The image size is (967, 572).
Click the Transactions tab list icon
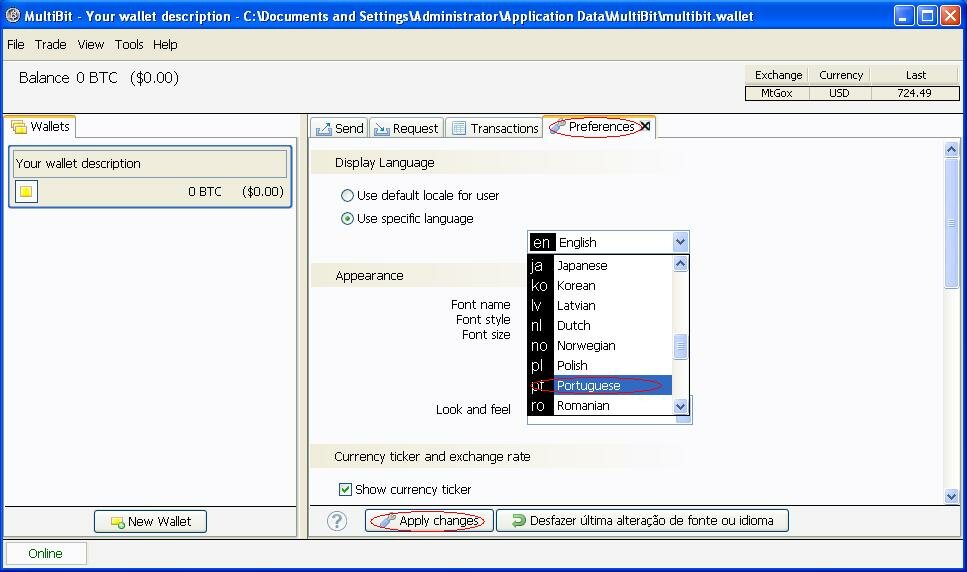[459, 128]
